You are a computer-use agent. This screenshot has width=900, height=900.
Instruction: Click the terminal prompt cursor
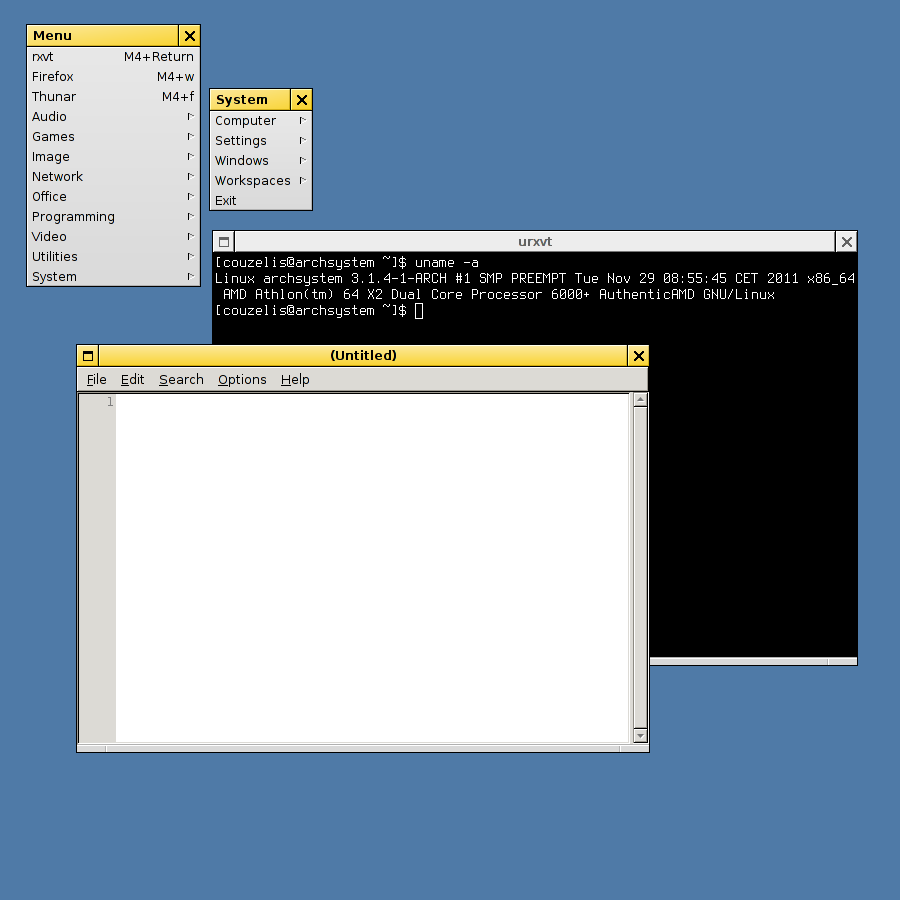(419, 311)
